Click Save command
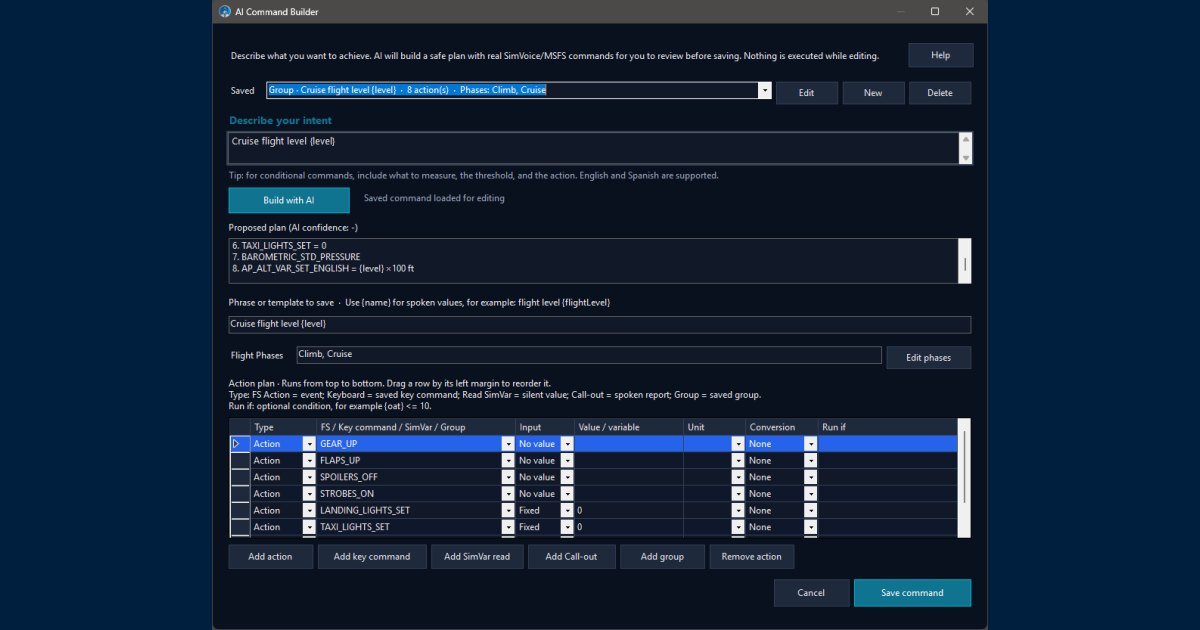Screen dimensions: 1200x630 (912, 593)
